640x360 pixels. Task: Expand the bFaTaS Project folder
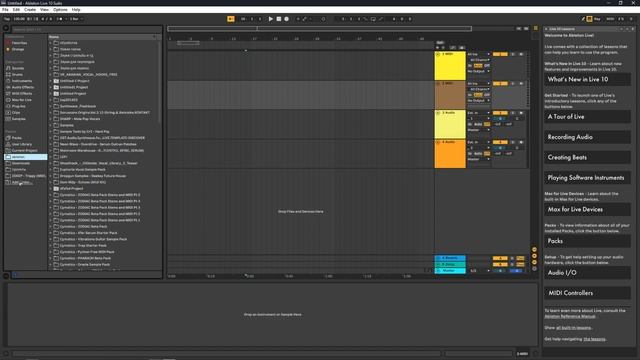pyautogui.click(x=51, y=189)
